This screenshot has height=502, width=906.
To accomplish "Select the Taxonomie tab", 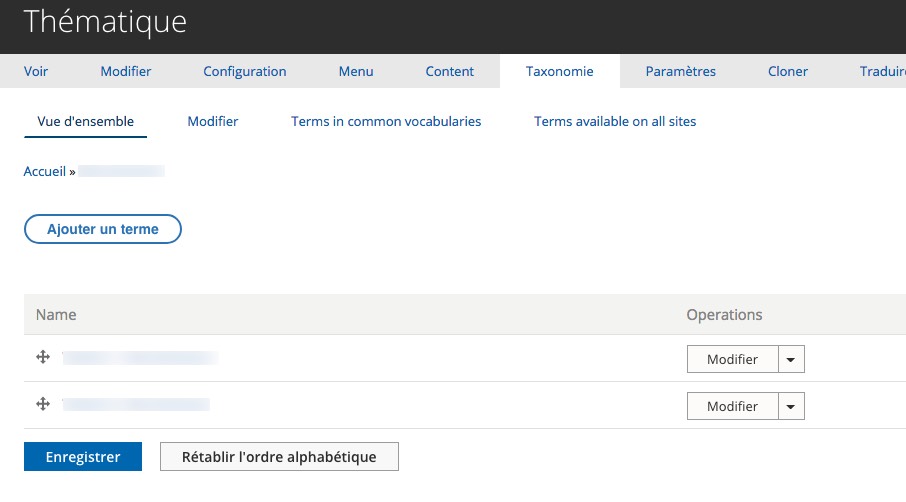I will click(559, 71).
